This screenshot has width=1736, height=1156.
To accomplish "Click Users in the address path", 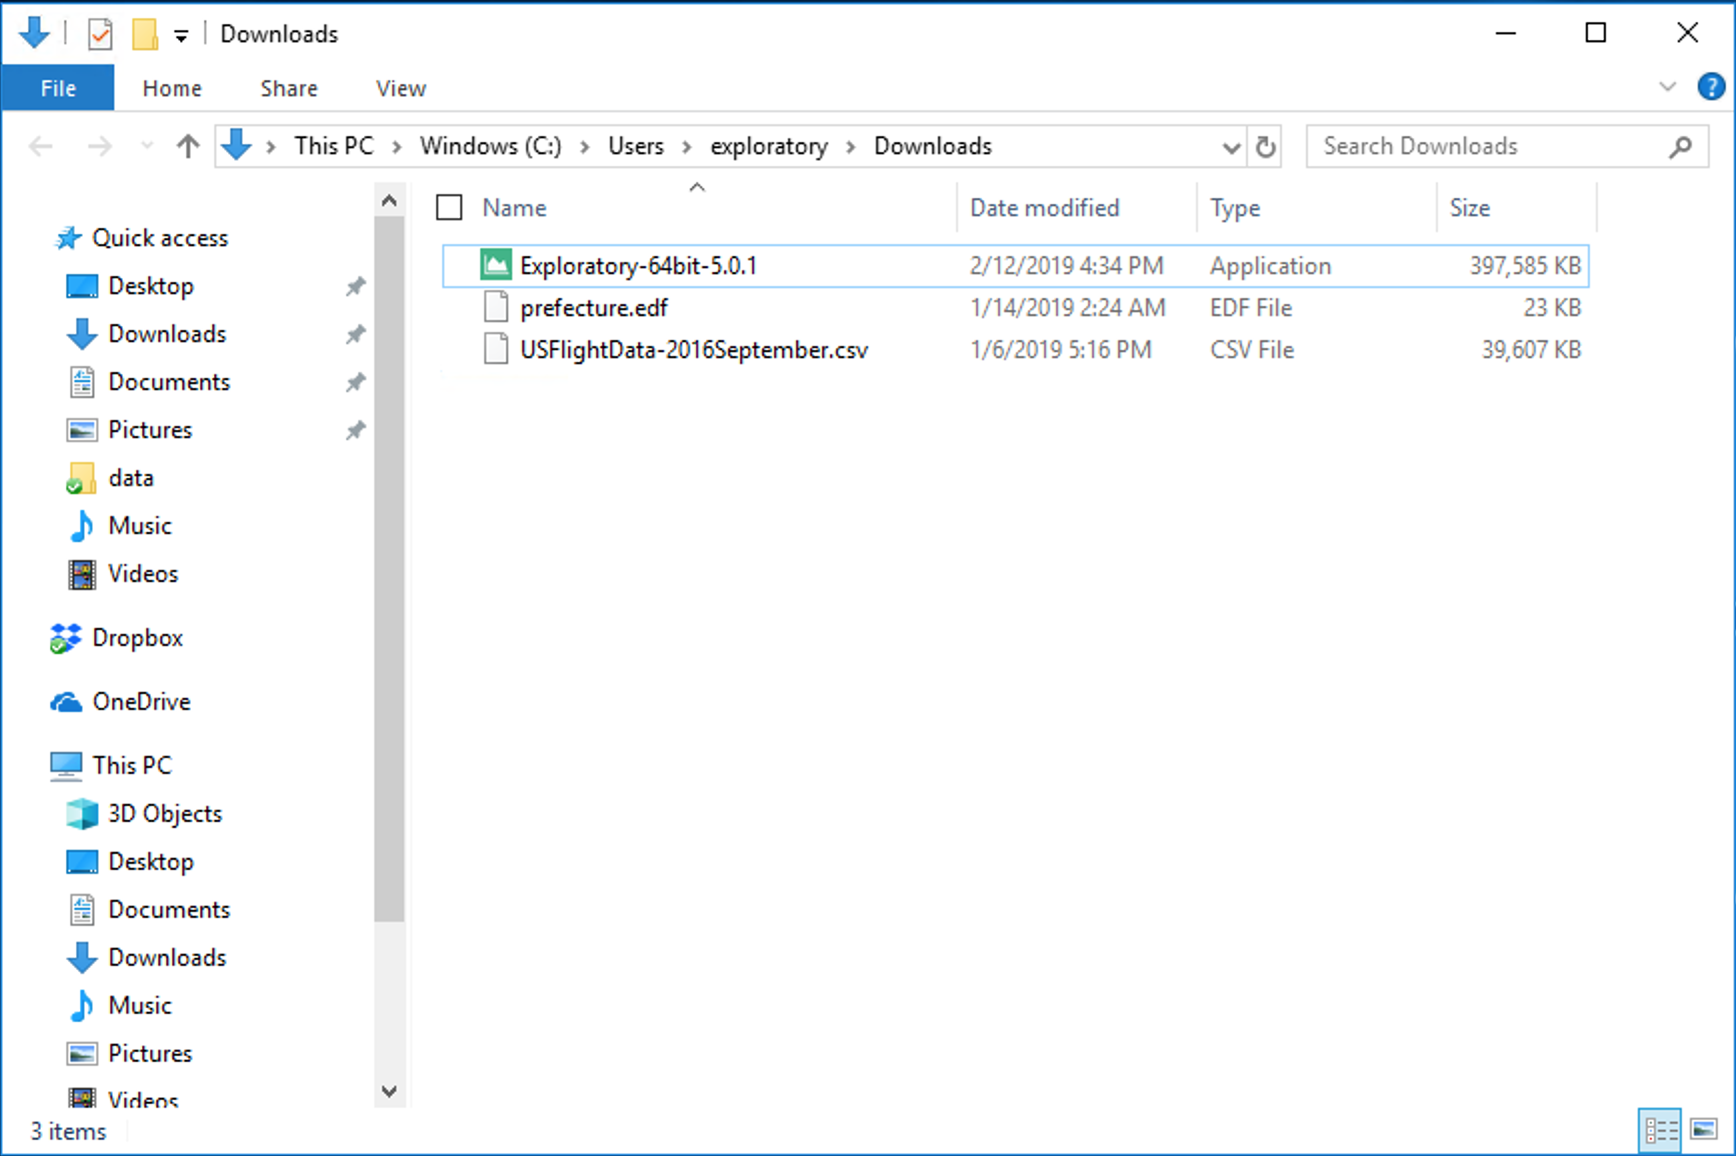I will 636,146.
